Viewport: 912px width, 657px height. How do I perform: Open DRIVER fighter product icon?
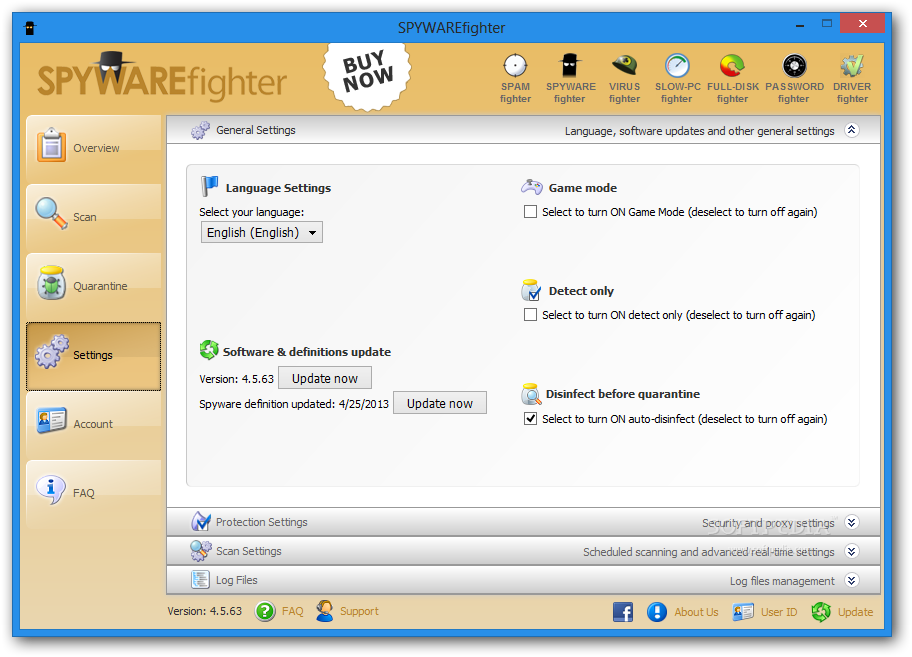[x=852, y=78]
